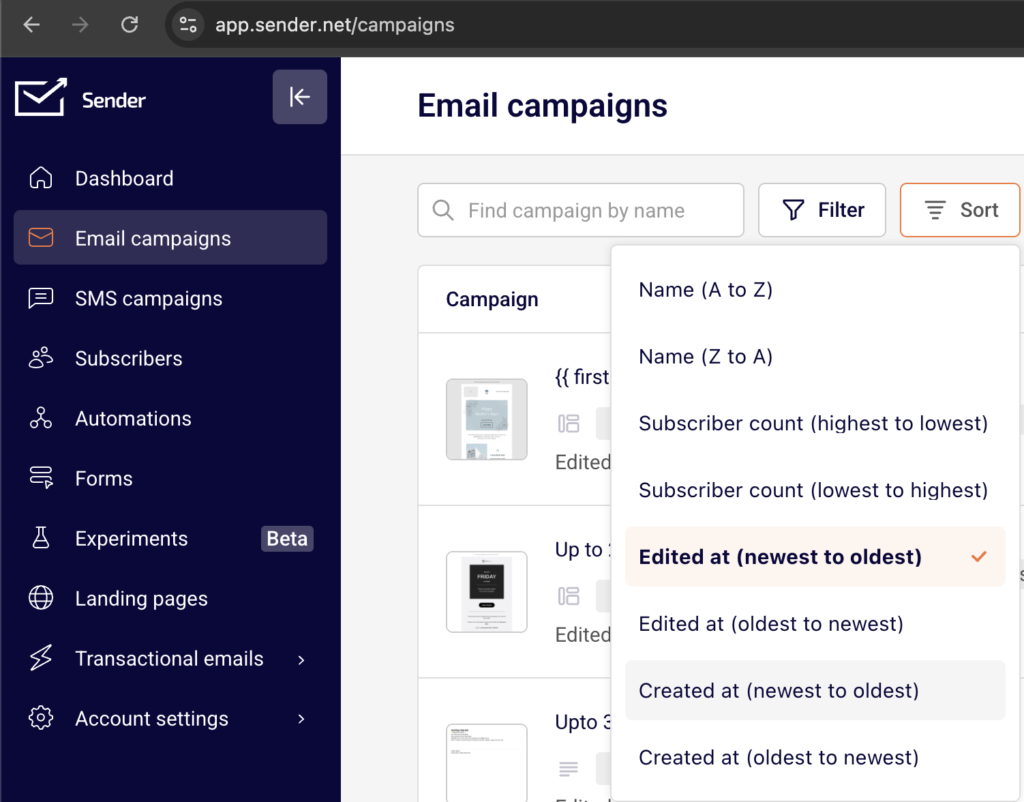Click the Automations nodes icon
The width and height of the screenshot is (1024, 802).
pyautogui.click(x=40, y=418)
